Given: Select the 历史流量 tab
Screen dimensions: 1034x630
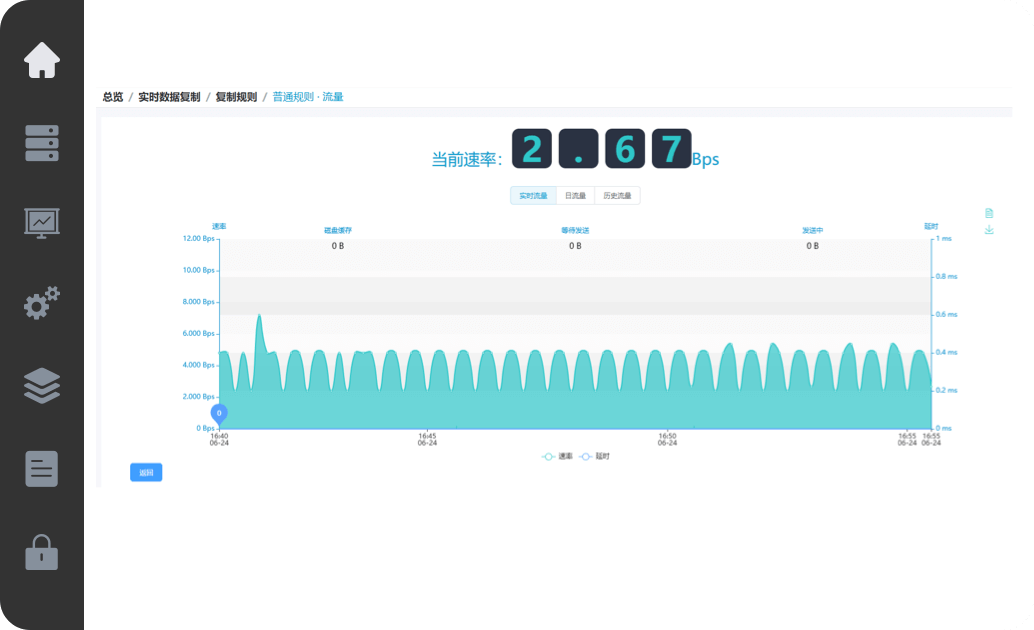Looking at the screenshot, I should point(617,196).
